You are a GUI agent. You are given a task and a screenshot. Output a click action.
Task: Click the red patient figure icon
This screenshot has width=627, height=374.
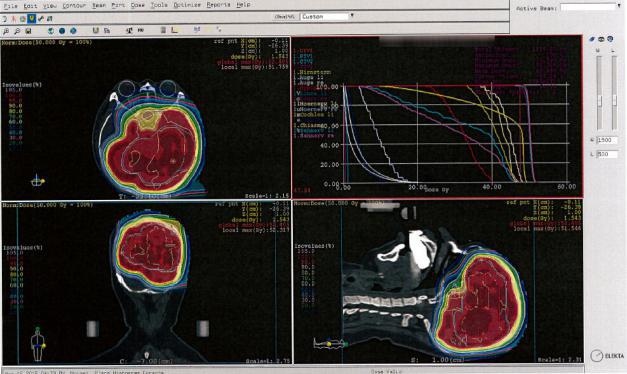click(x=13, y=18)
